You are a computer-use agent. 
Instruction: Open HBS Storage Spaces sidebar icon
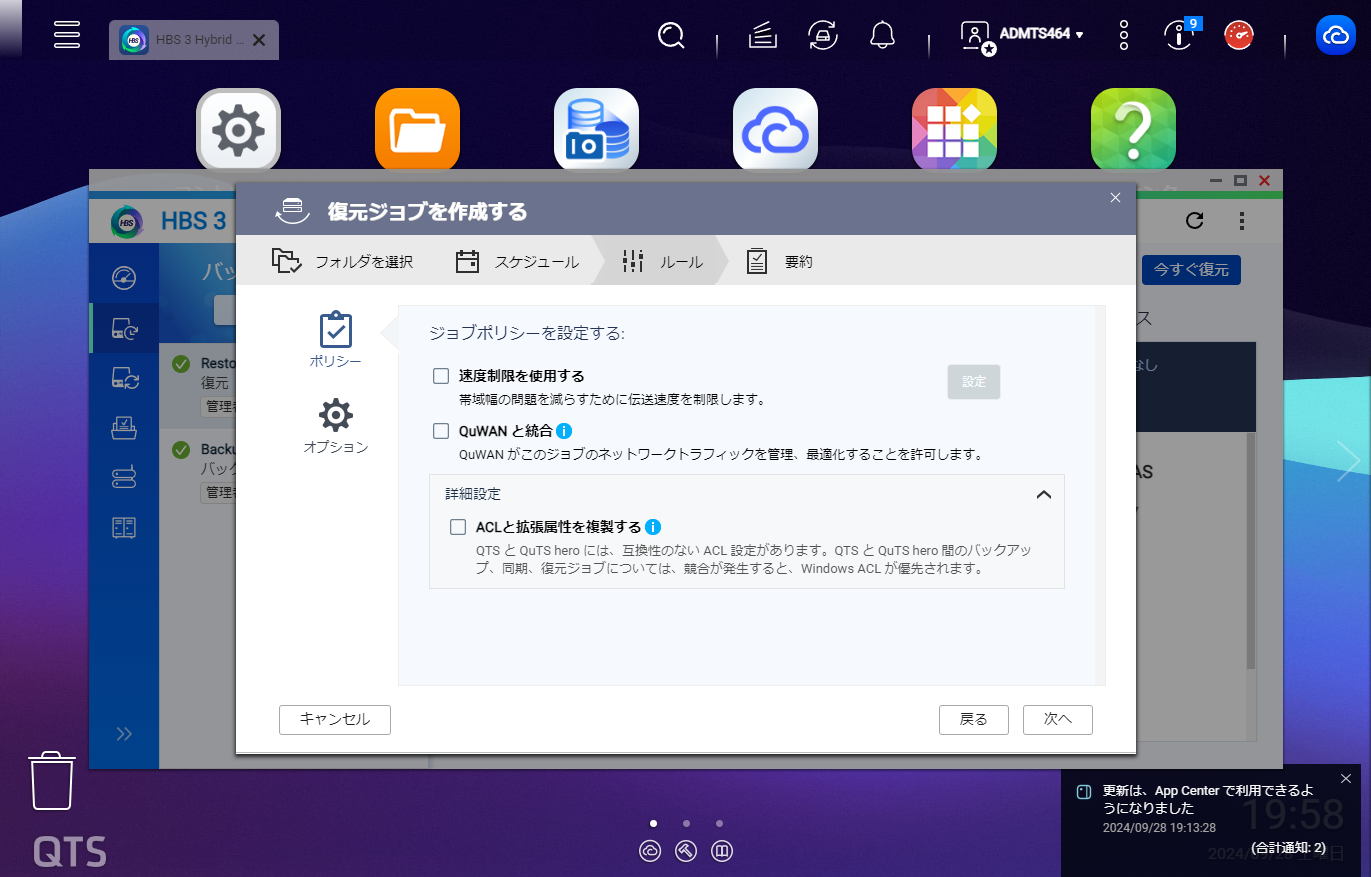point(124,478)
